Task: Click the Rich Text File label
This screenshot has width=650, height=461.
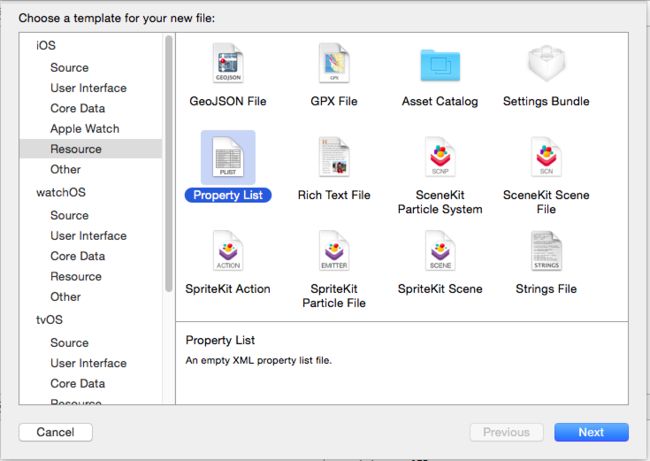Action: click(334, 195)
